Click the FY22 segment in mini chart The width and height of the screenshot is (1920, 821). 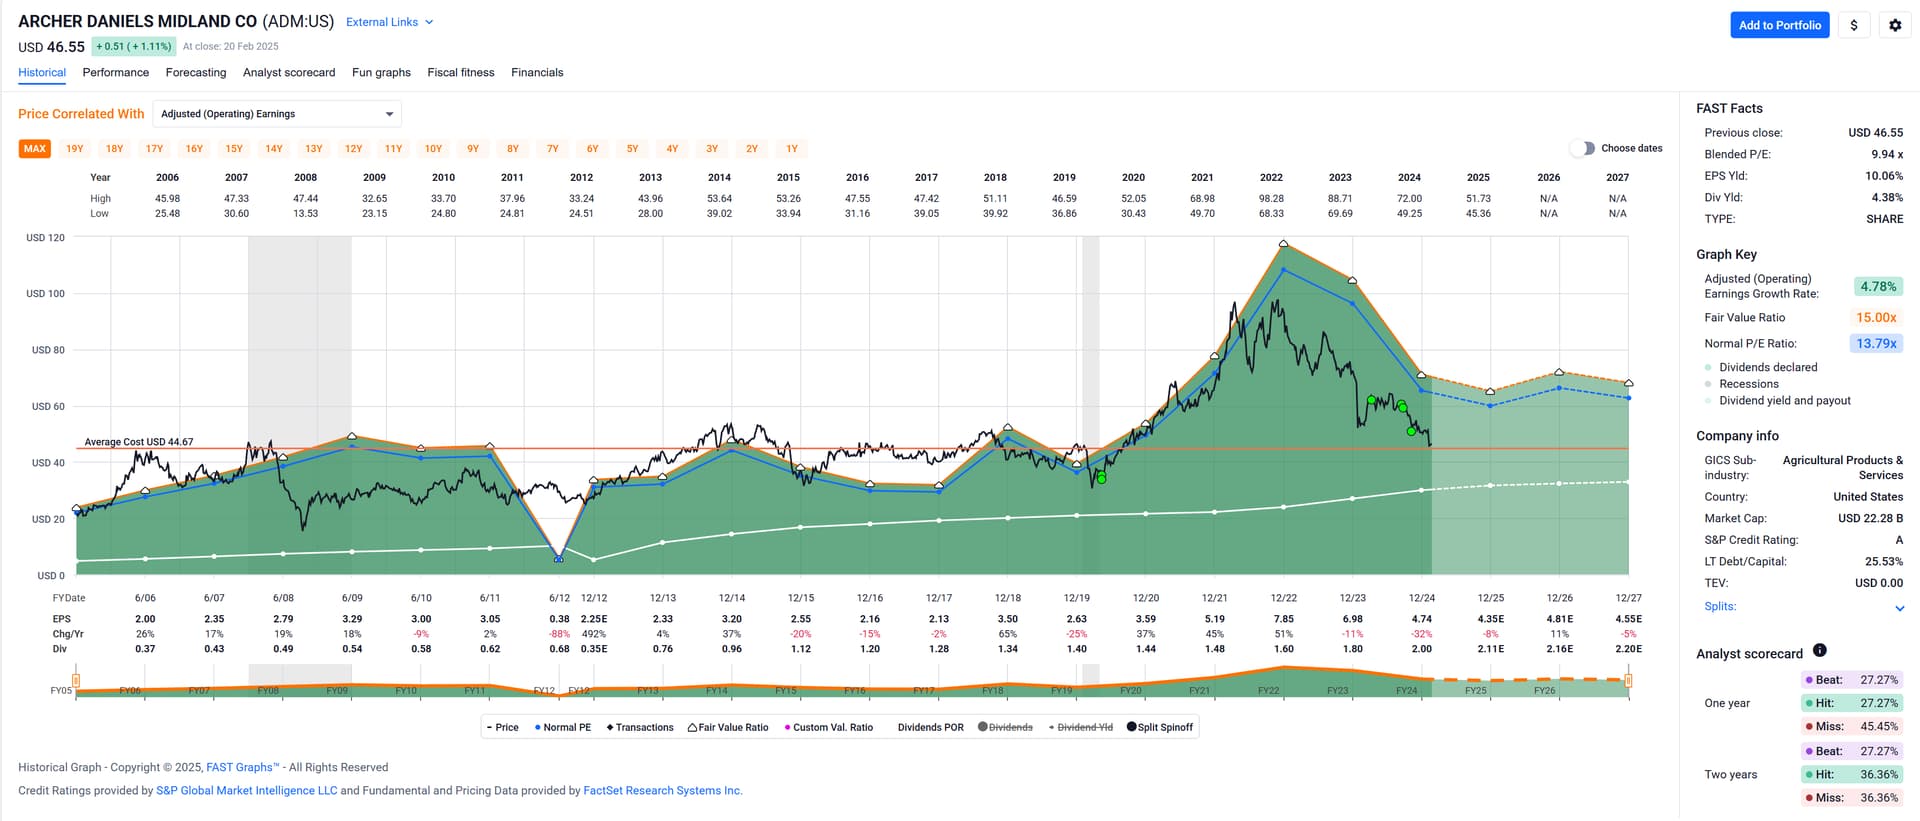[1268, 690]
